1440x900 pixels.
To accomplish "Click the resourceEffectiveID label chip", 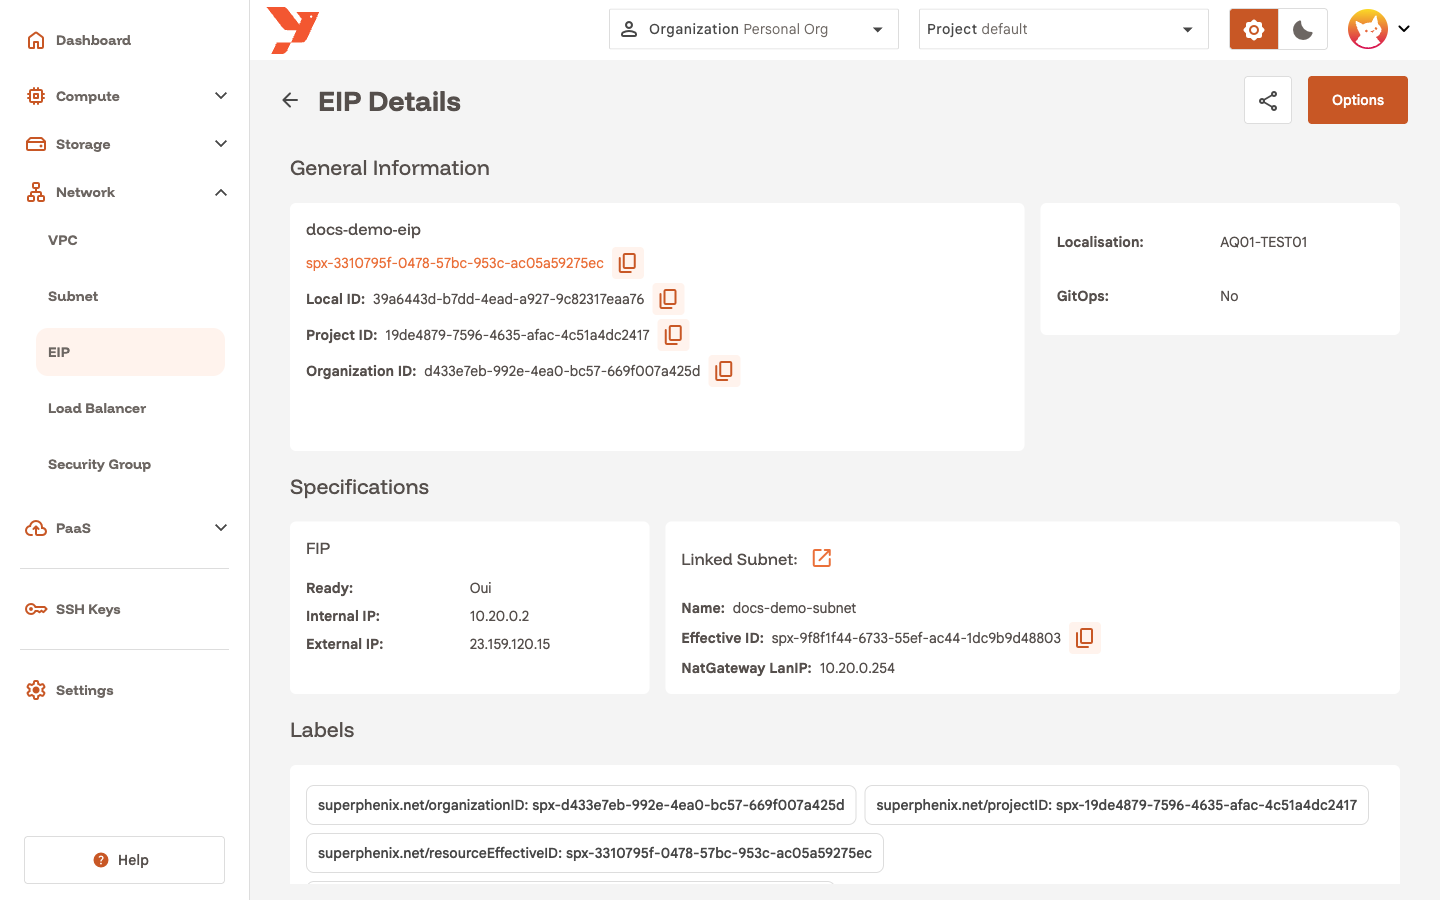I will pos(595,853).
